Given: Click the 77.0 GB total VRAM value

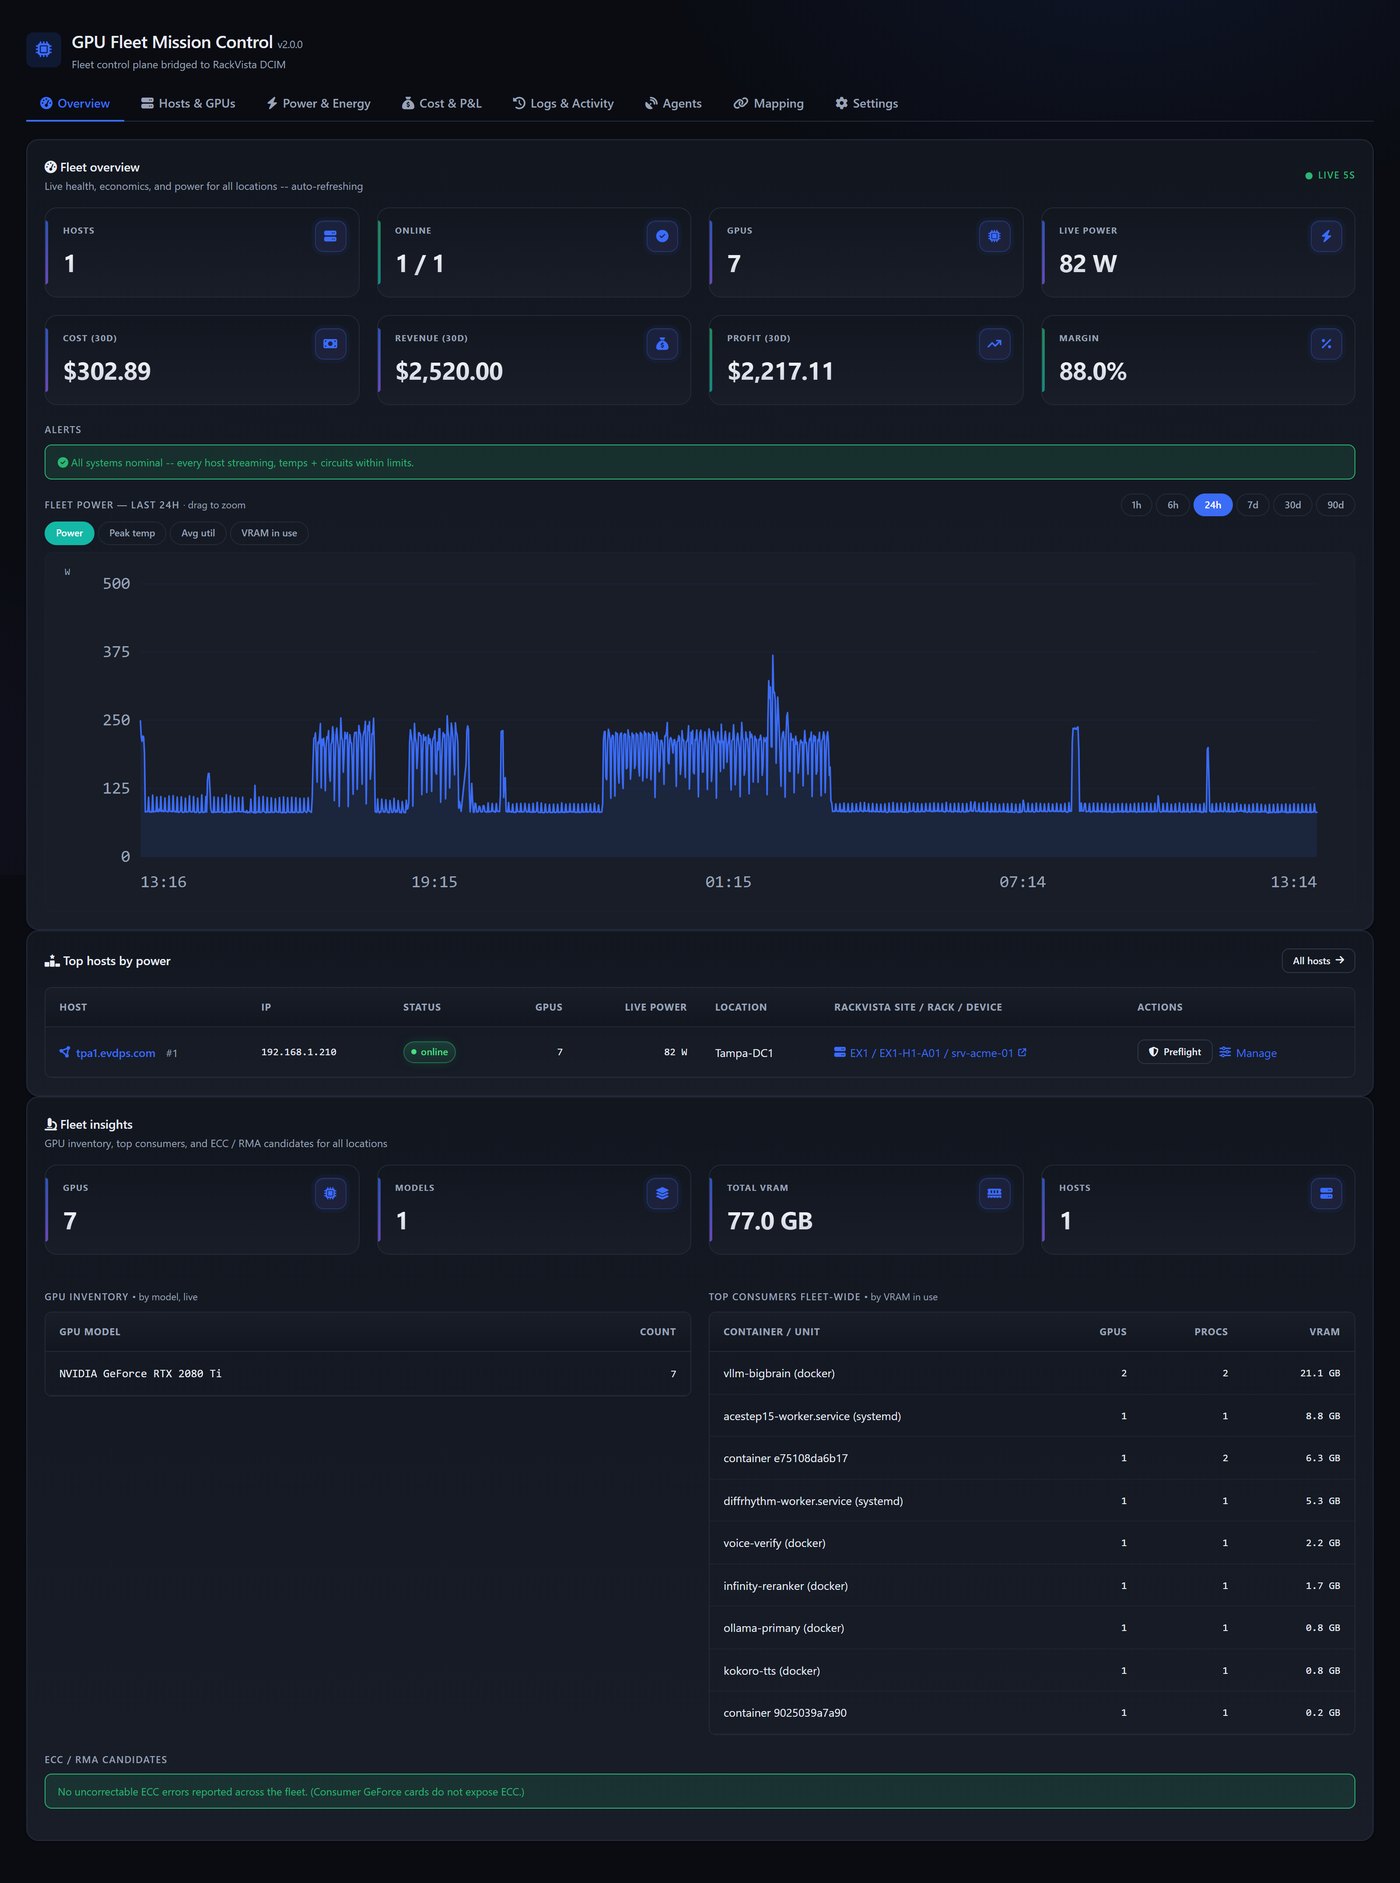Looking at the screenshot, I should (x=770, y=1221).
